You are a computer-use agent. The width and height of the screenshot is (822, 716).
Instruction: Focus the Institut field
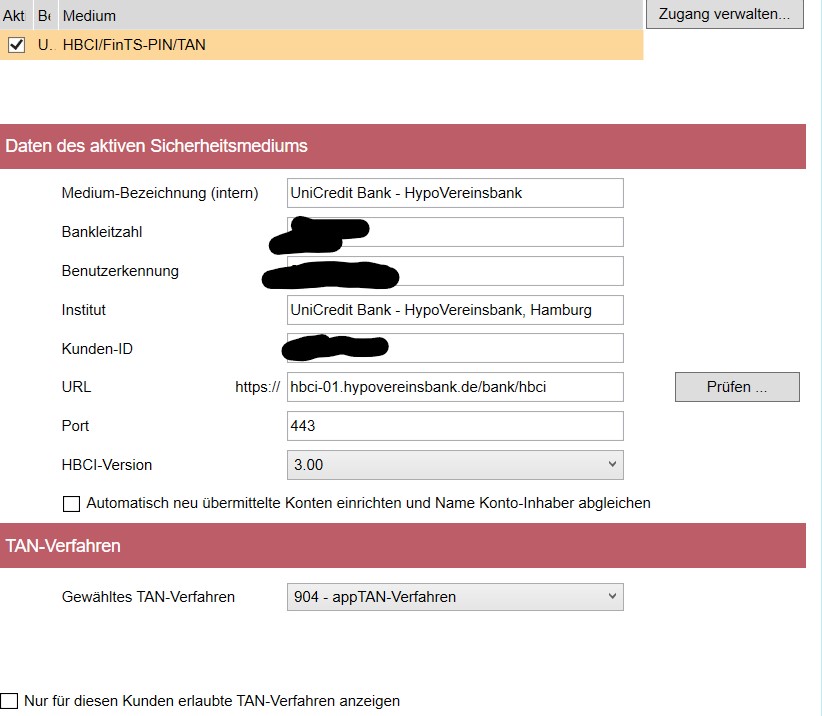(455, 310)
